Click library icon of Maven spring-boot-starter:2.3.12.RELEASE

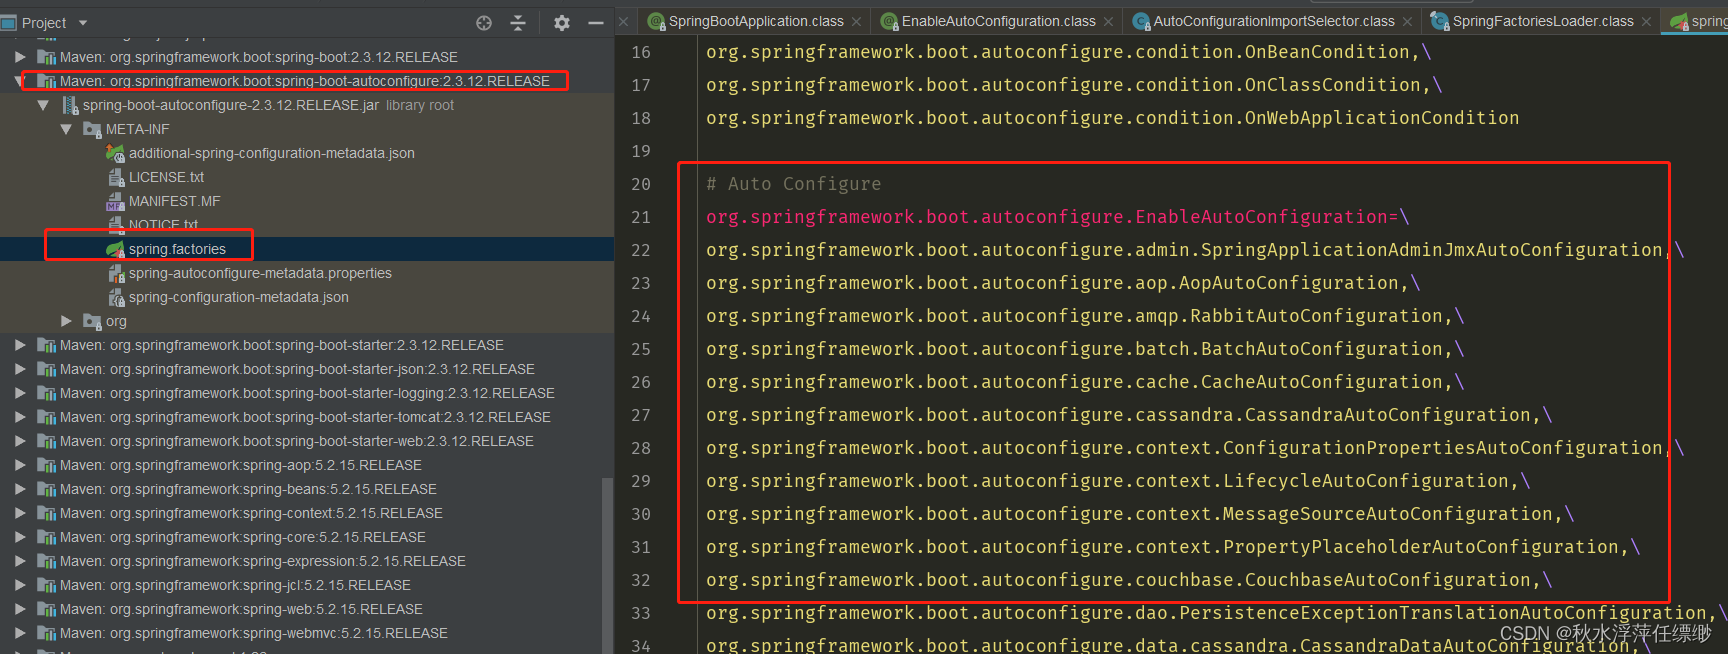(46, 345)
